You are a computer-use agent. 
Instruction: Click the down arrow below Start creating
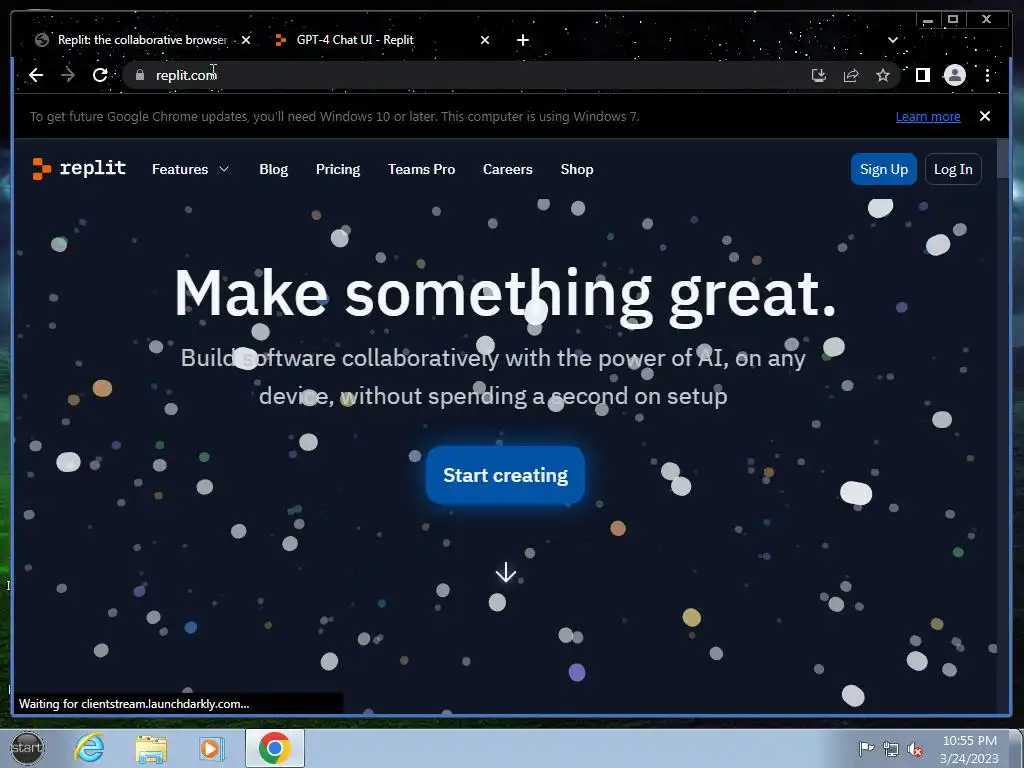[505, 573]
